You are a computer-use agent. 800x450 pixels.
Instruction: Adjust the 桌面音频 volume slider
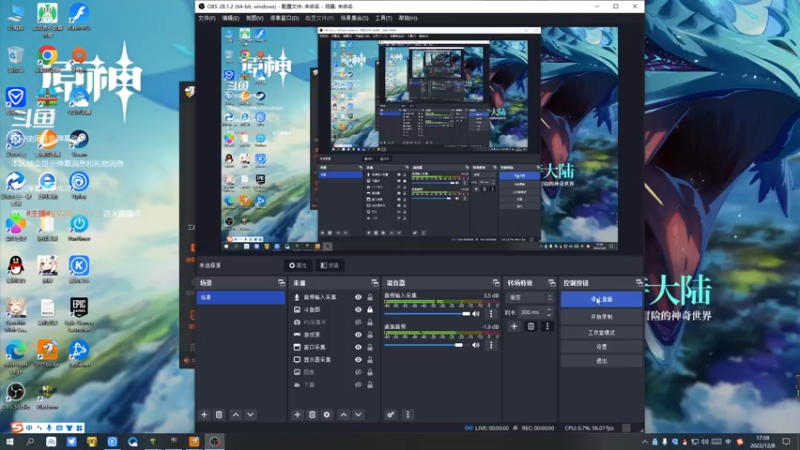point(427,345)
